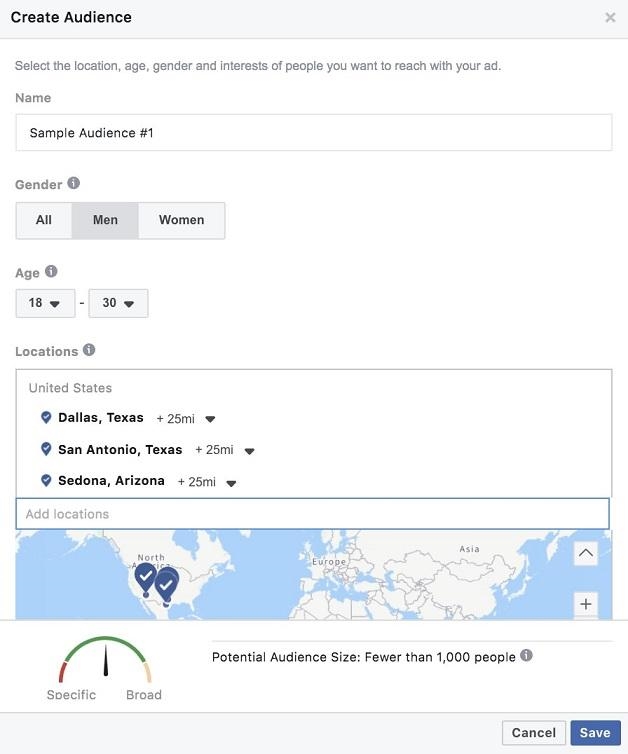
Task: Zoom in the map with plus icon
Action: pyautogui.click(x=585, y=604)
